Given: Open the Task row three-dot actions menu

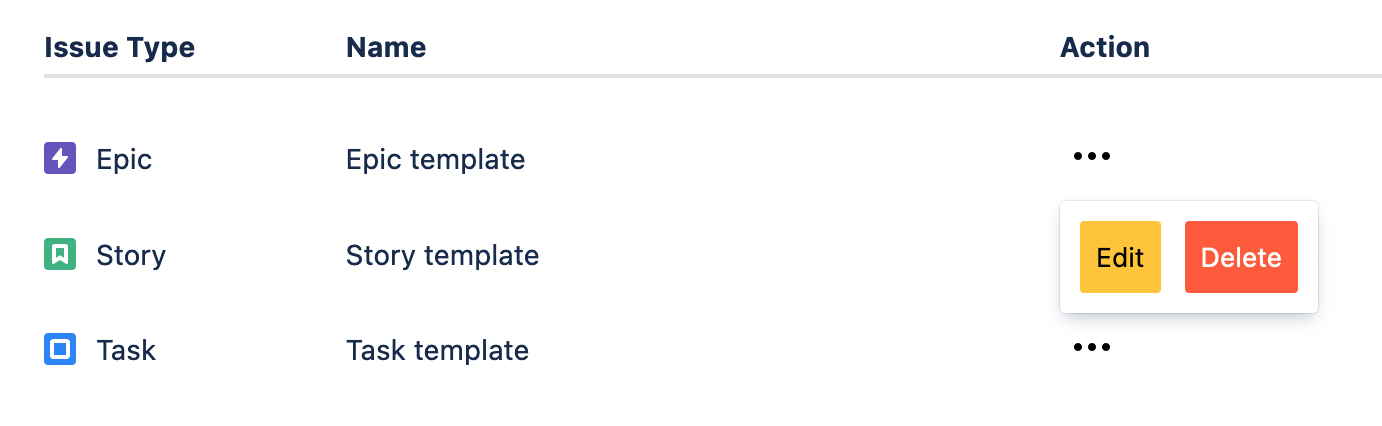Looking at the screenshot, I should point(1091,348).
